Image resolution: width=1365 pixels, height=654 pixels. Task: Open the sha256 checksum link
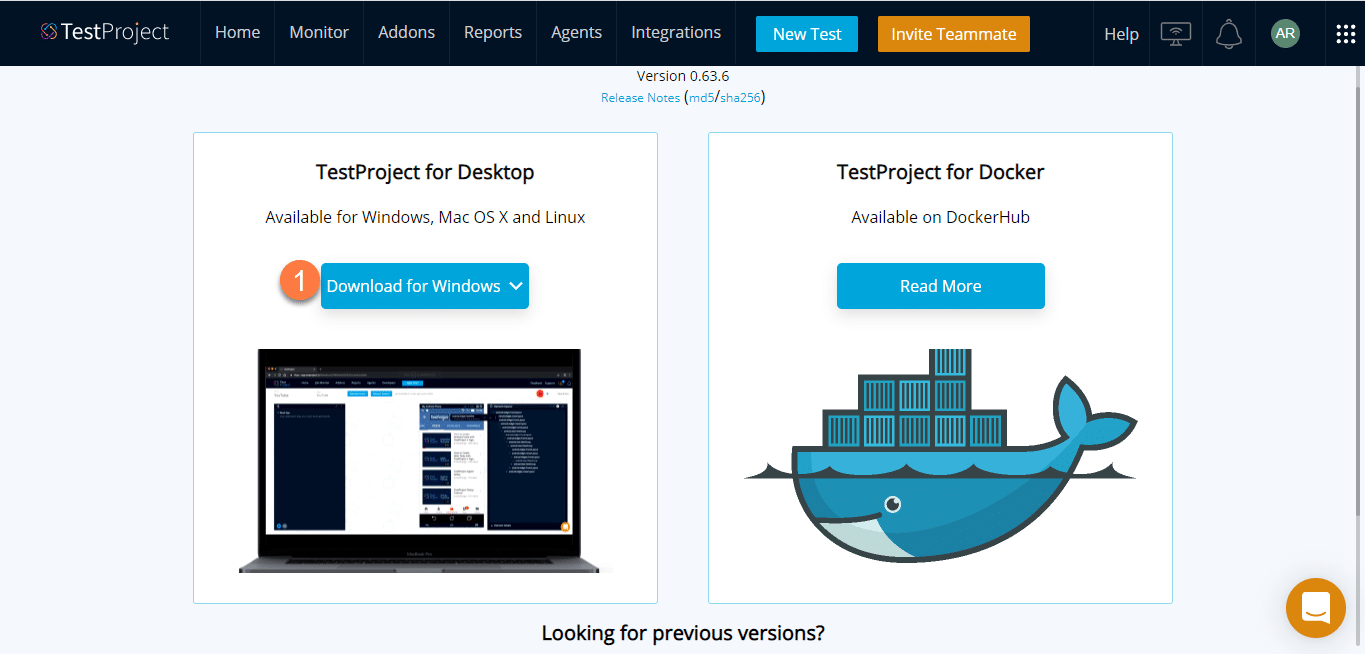[x=740, y=98]
